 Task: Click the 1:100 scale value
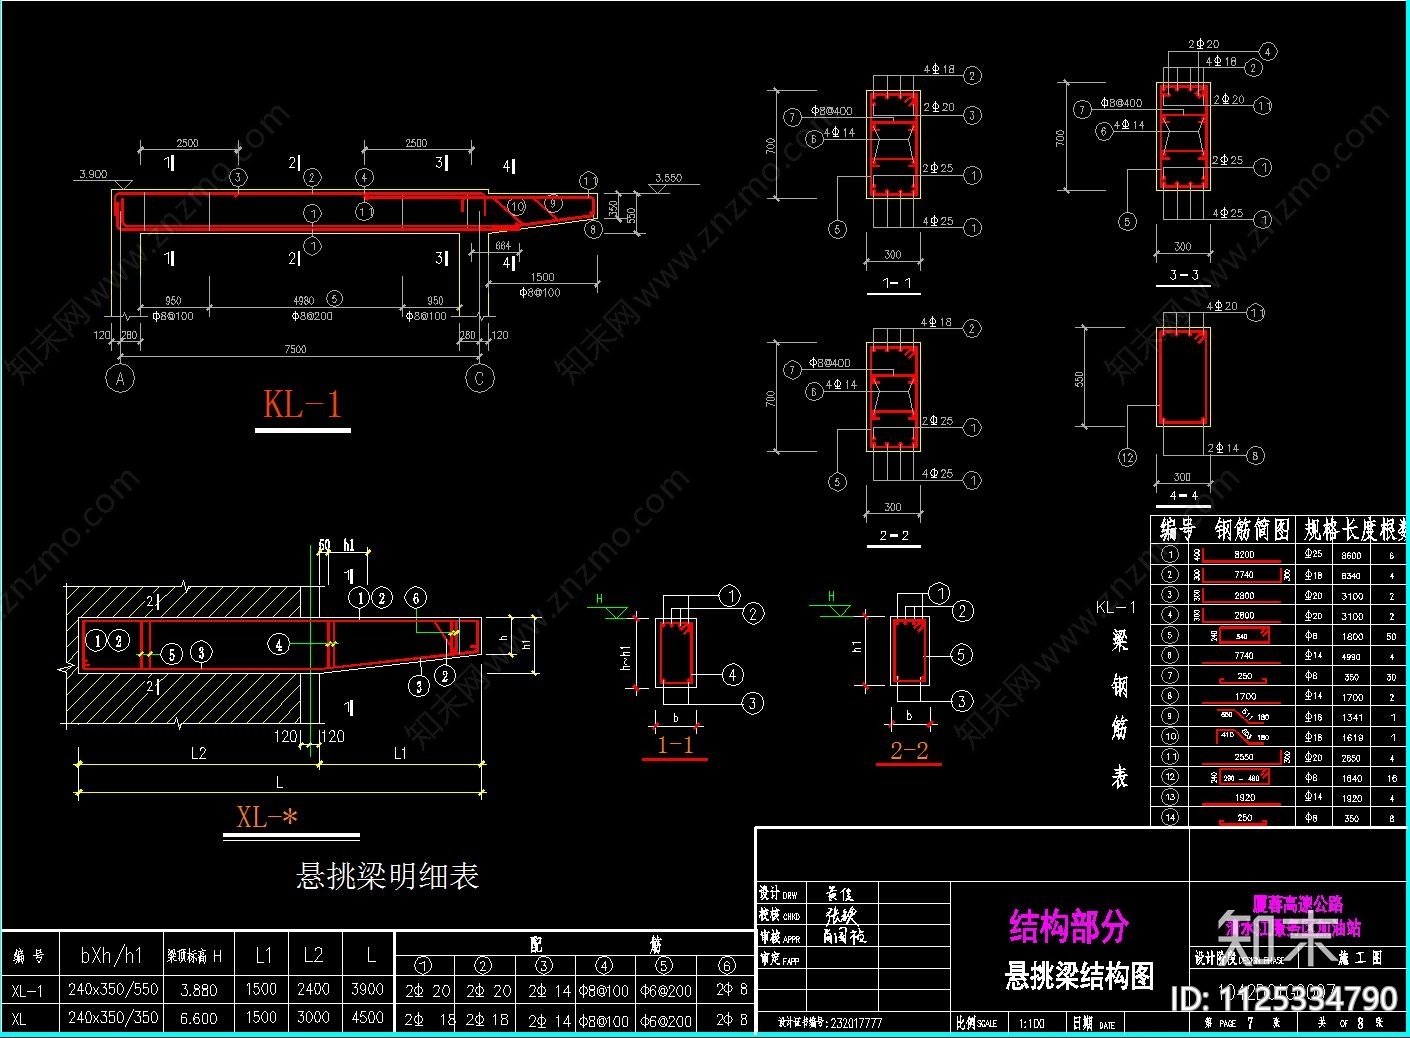tap(1031, 1024)
